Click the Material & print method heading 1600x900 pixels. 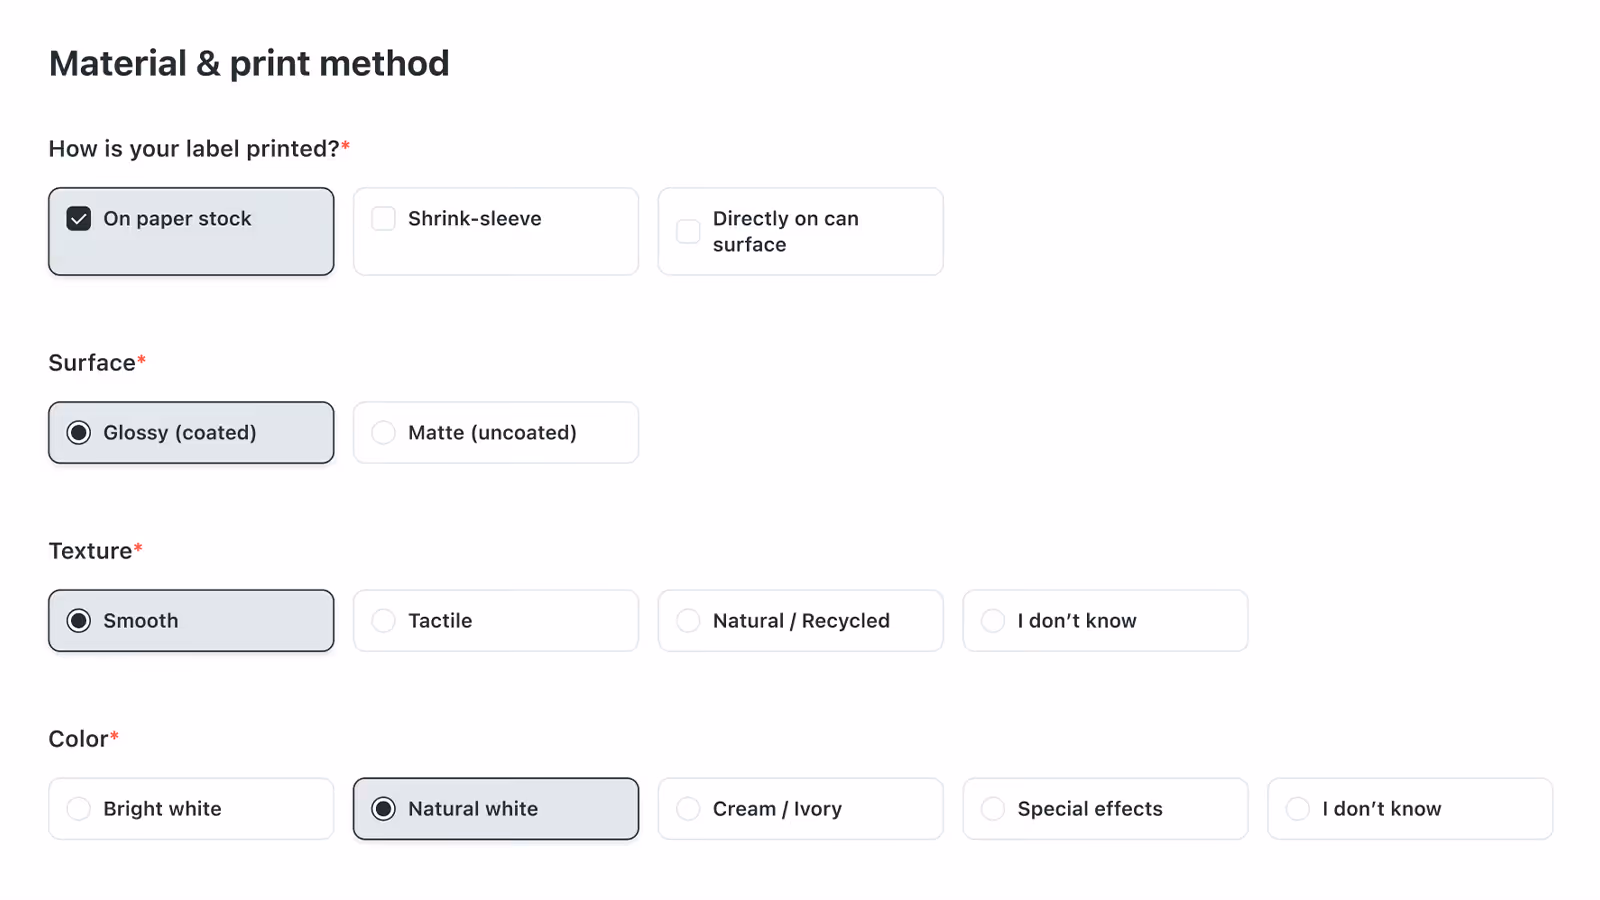point(249,64)
